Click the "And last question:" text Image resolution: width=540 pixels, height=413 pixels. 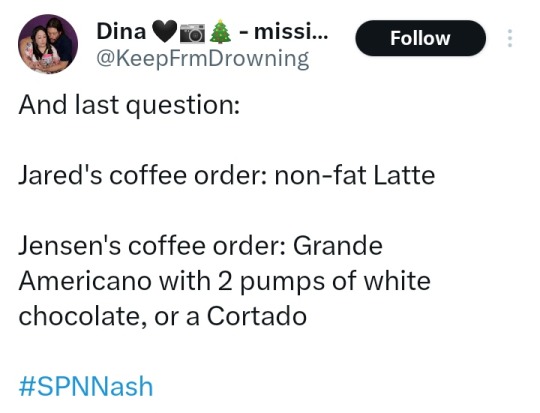click(x=129, y=105)
